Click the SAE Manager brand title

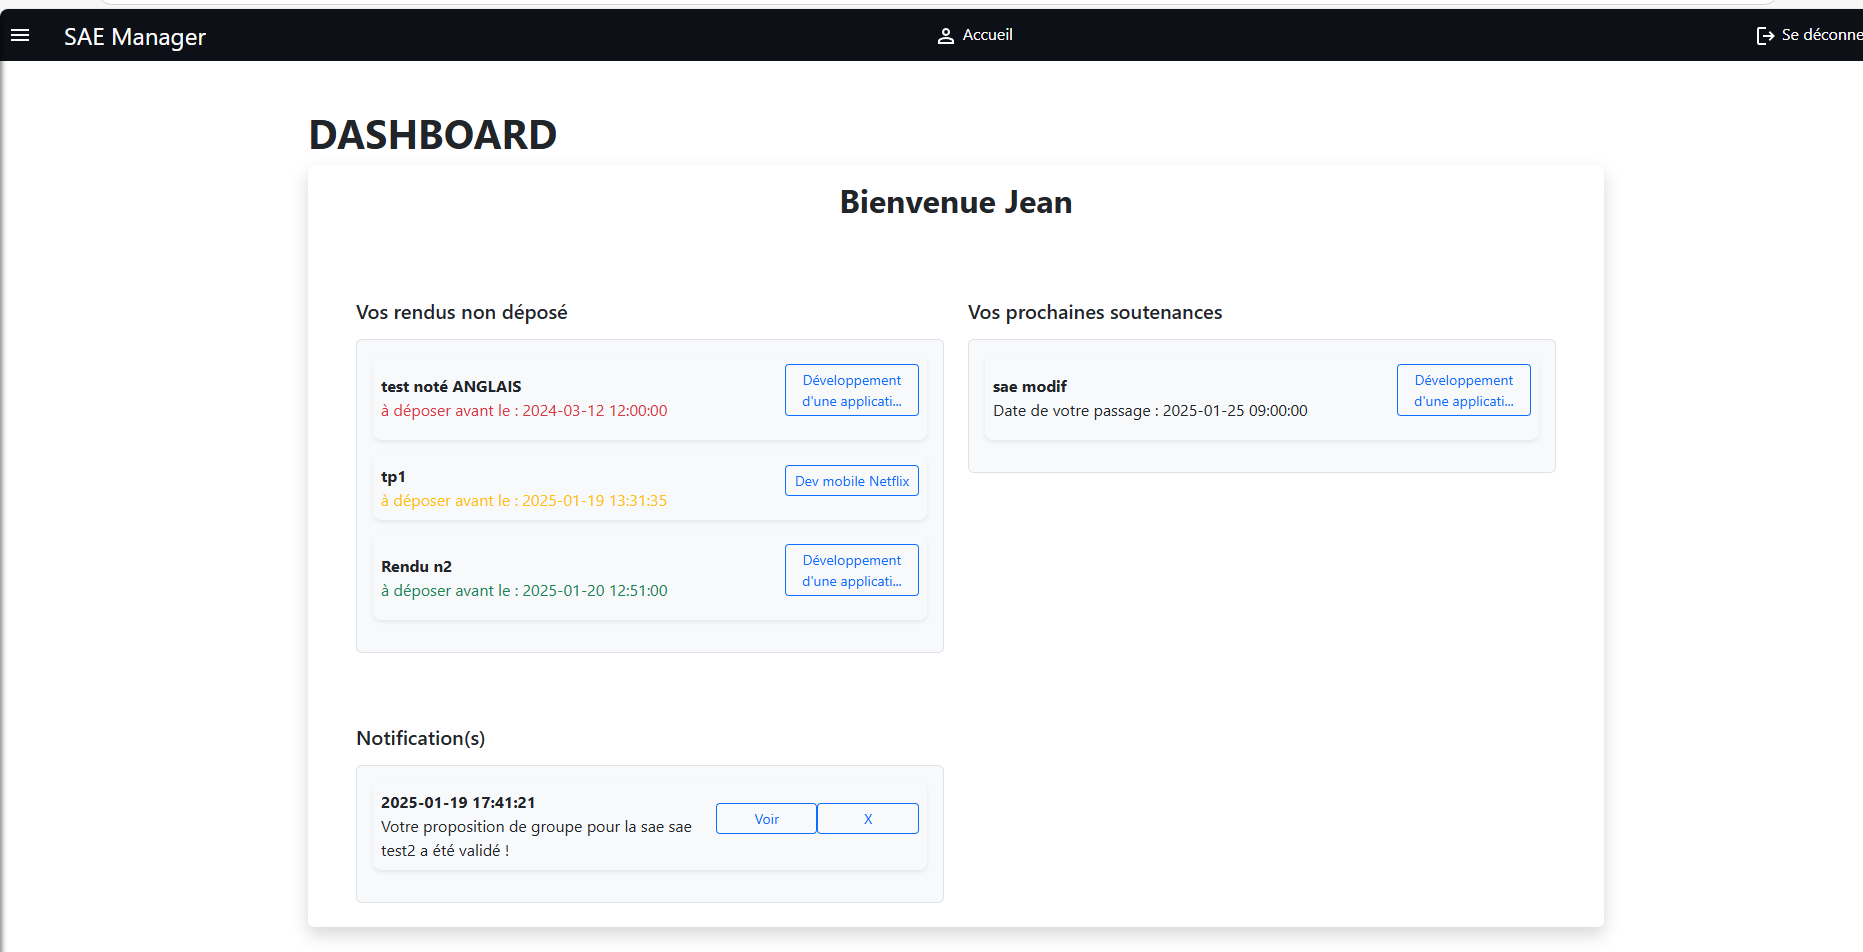pyautogui.click(x=135, y=37)
